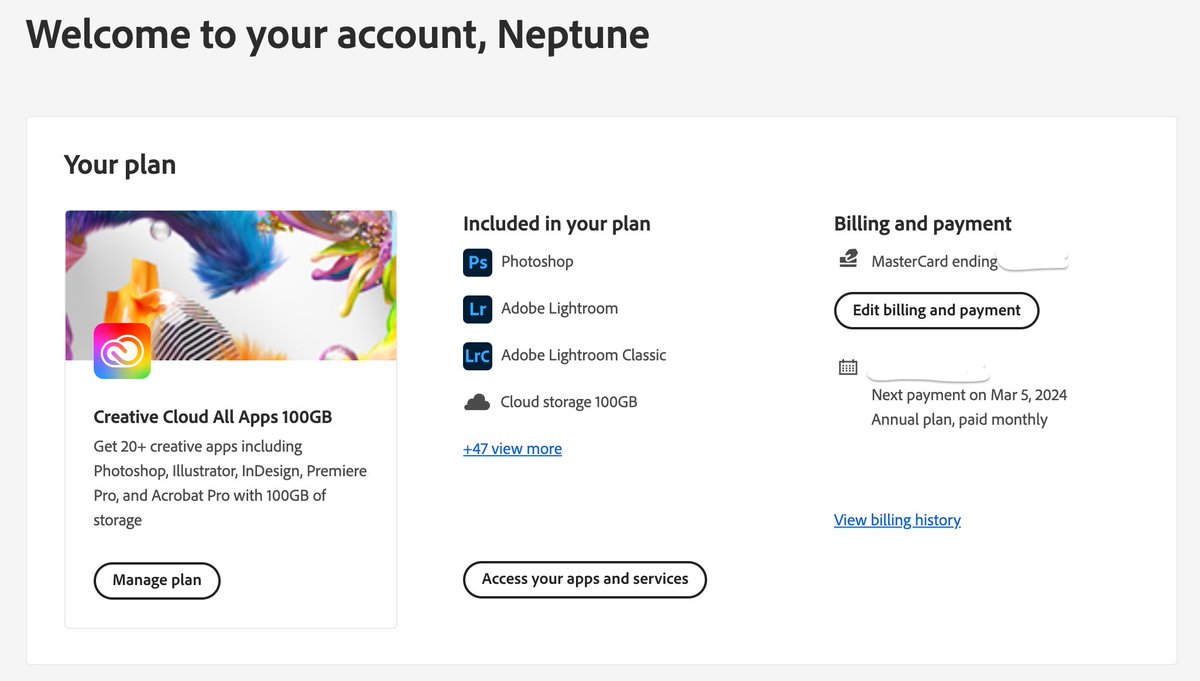The height and width of the screenshot is (681, 1200).
Task: Select the Photoshop label text
Action: click(x=537, y=262)
